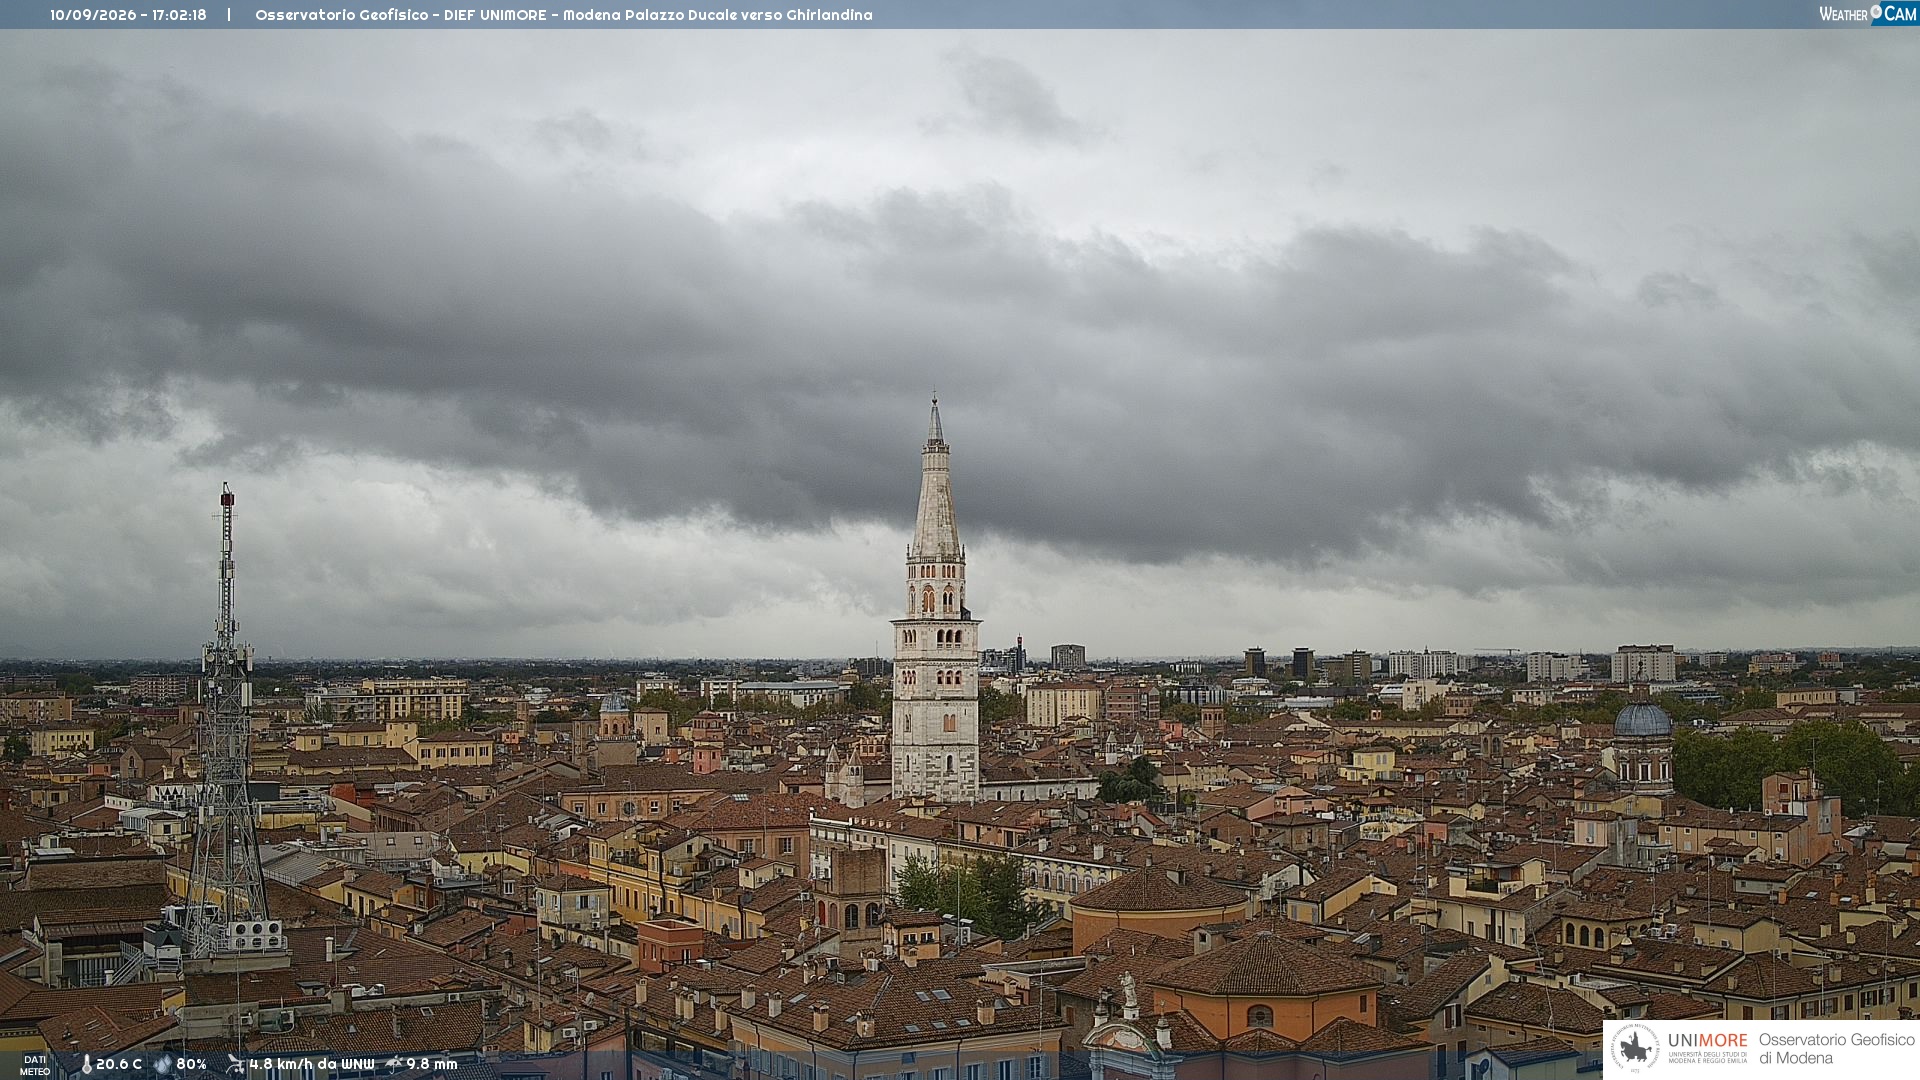
Task: Click the DATI METEO label
Action: pyautogui.click(x=35, y=1065)
